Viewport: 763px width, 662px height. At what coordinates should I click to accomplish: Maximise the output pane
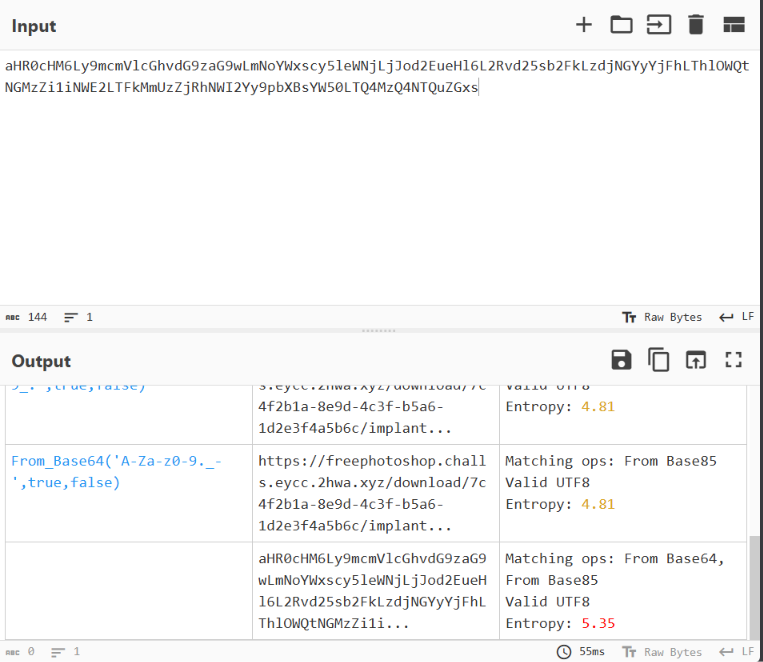tap(733, 360)
